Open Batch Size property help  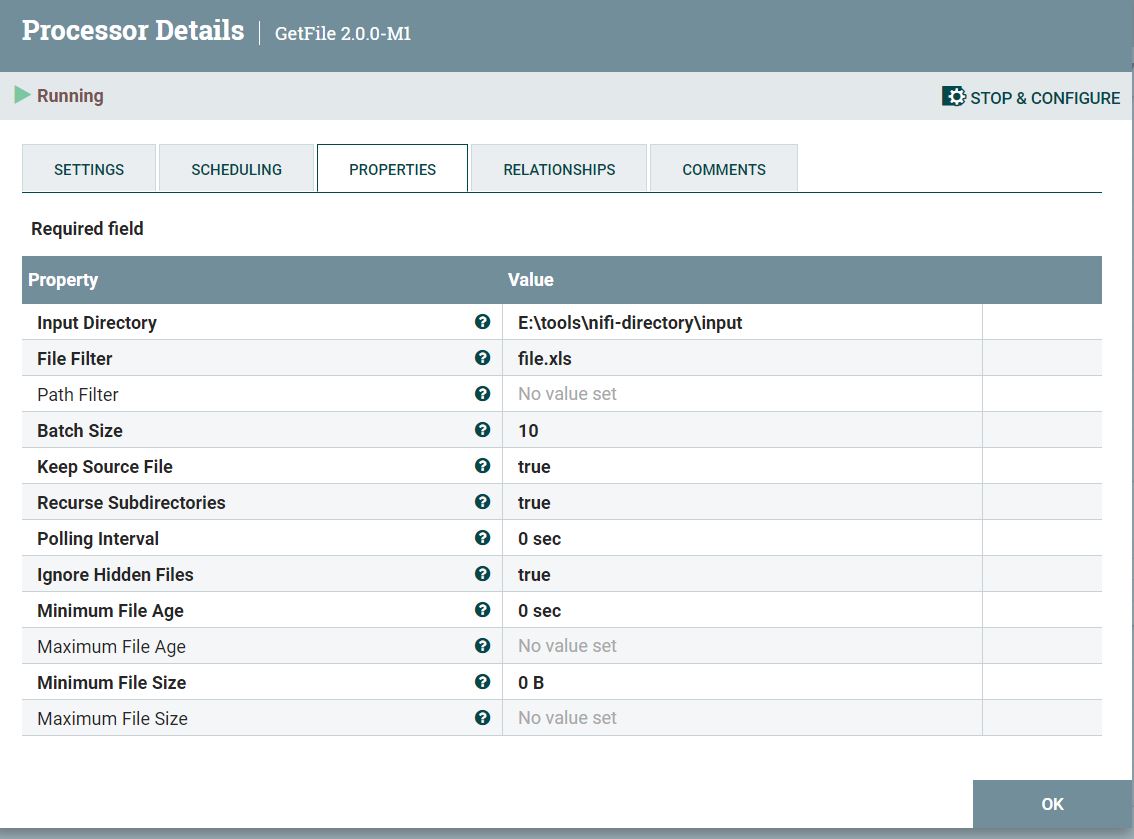tap(483, 430)
